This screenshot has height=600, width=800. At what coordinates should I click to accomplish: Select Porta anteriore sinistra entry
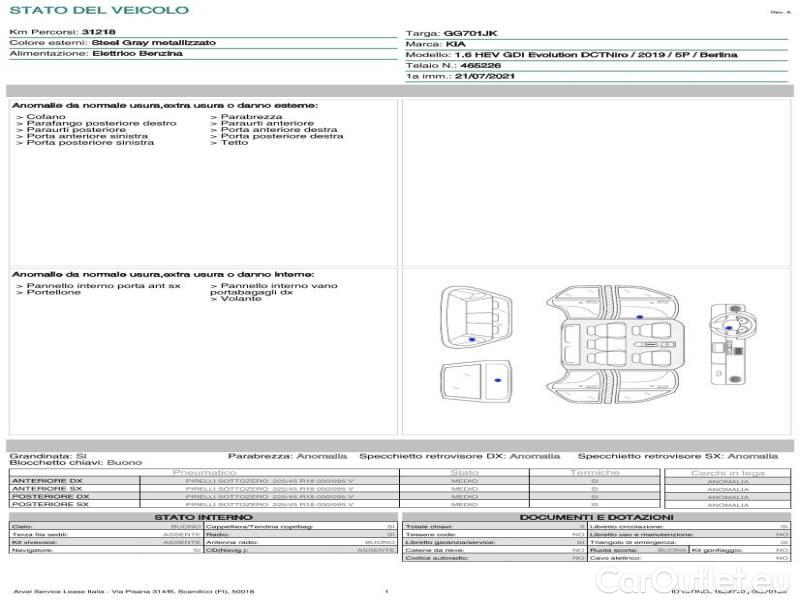pos(82,136)
